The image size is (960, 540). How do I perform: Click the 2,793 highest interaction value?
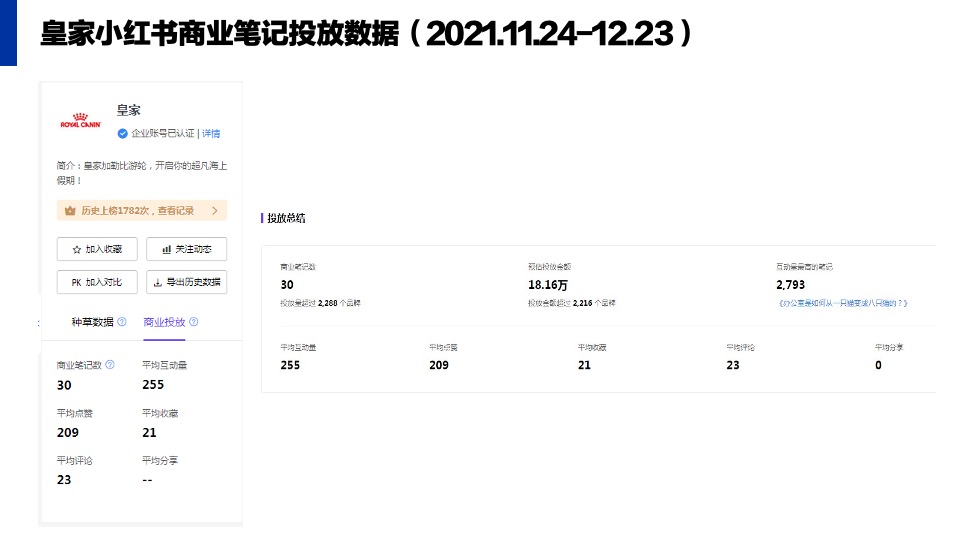point(790,285)
